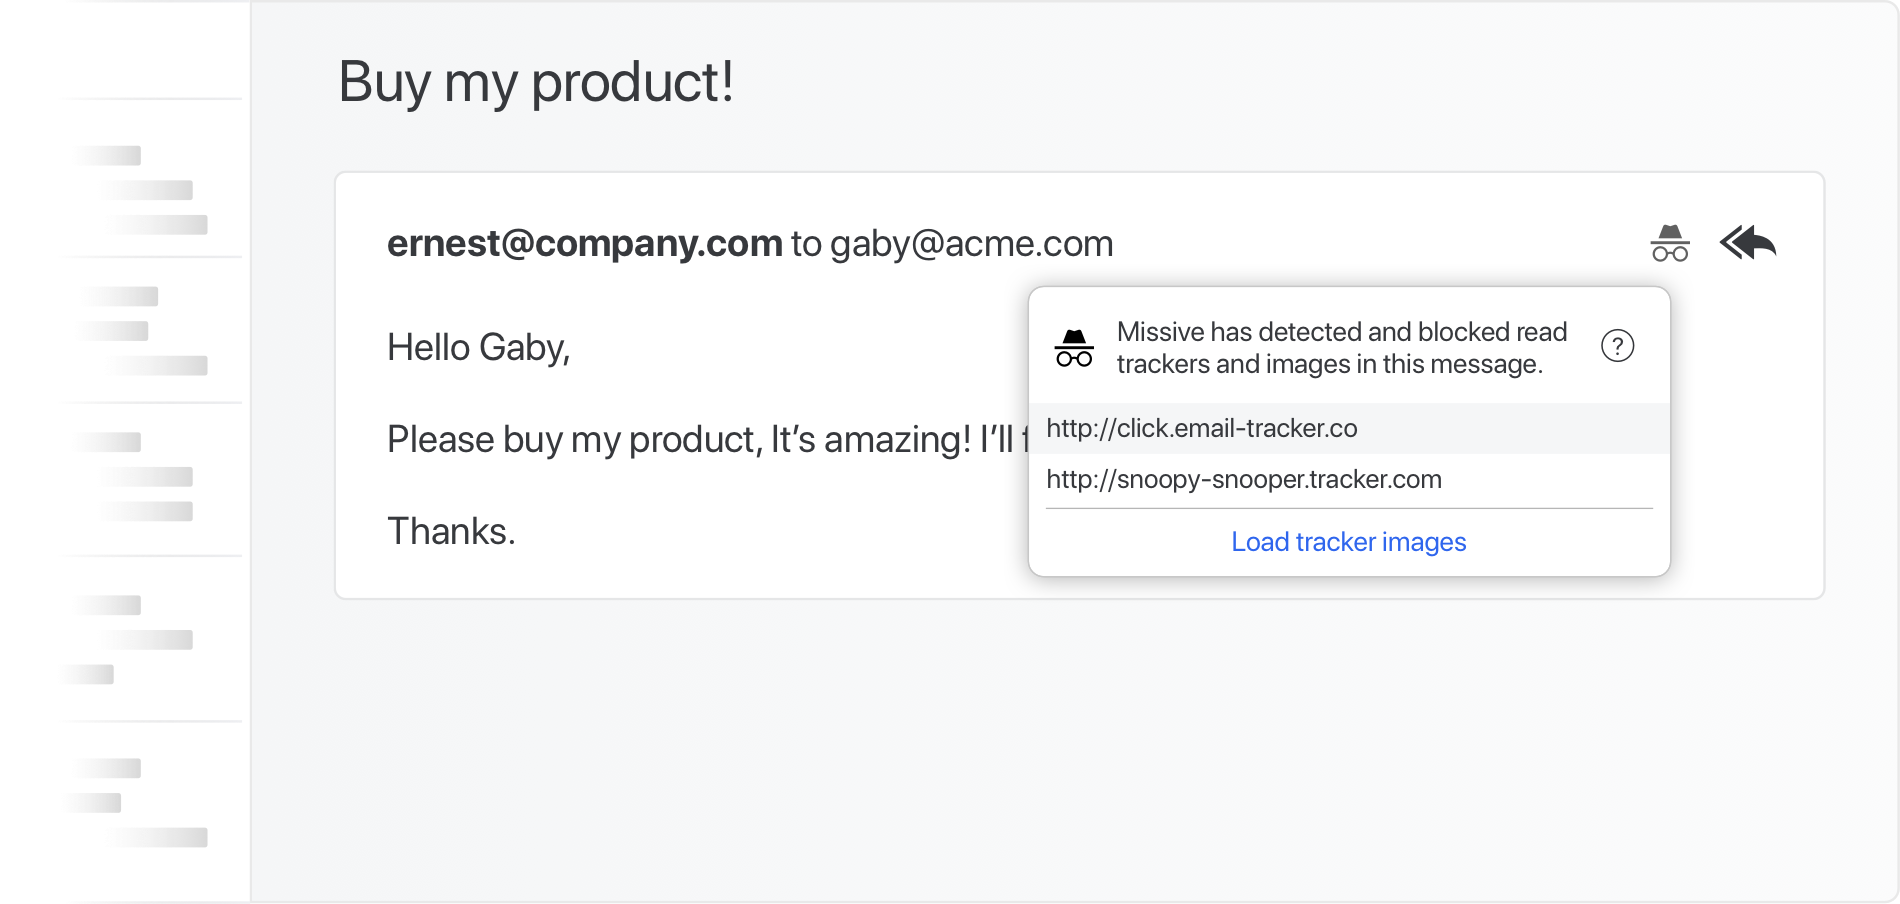Click the "Hello Gaby," greeting line
The image size is (1900, 904).
point(478,347)
